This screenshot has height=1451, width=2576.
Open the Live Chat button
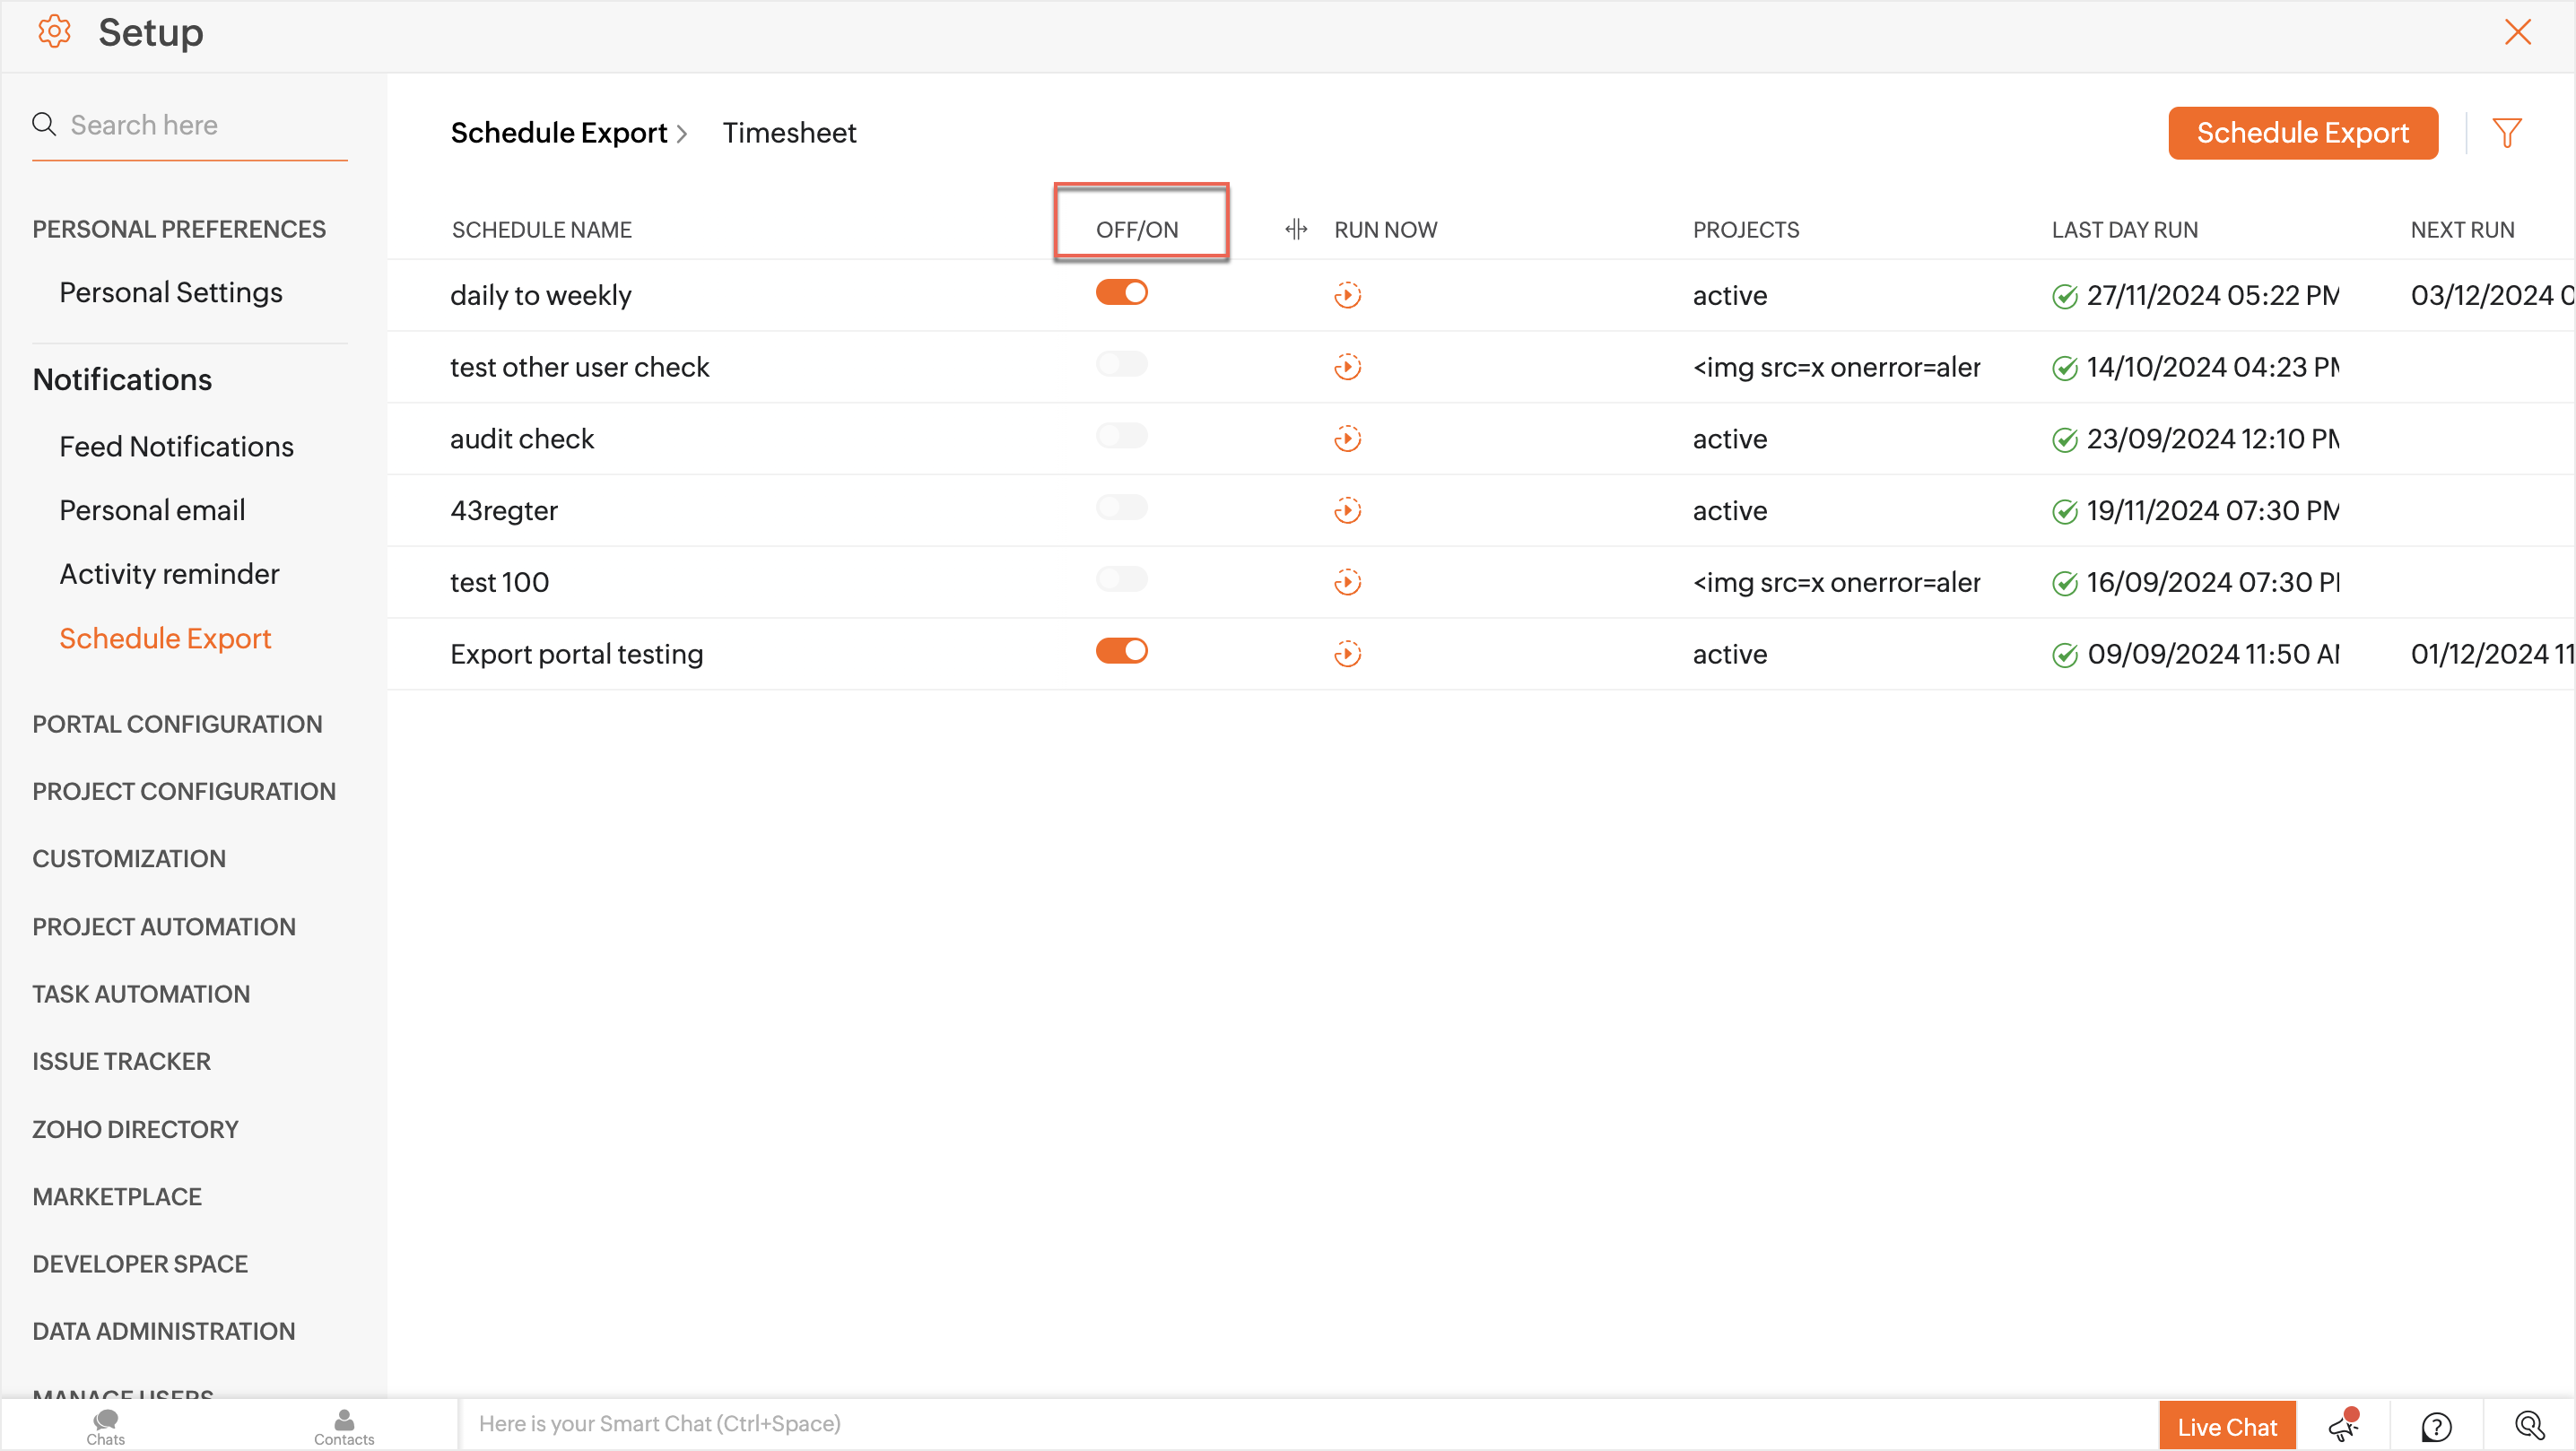click(x=2226, y=1426)
